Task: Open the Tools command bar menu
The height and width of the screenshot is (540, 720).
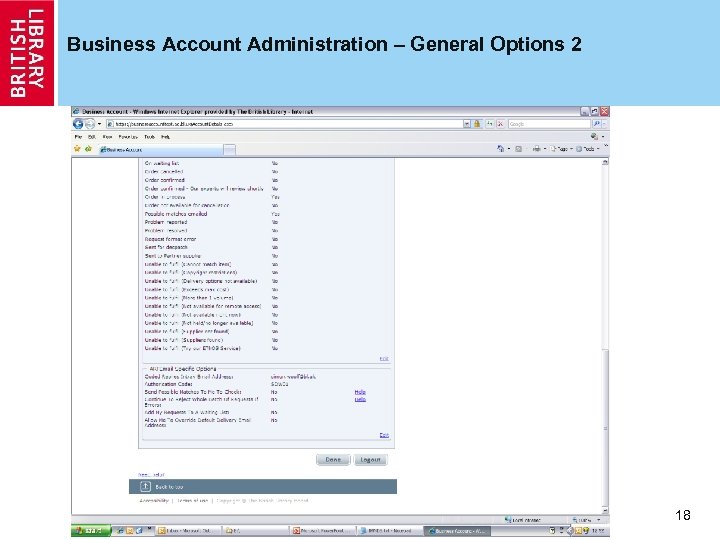Action: pyautogui.click(x=588, y=149)
